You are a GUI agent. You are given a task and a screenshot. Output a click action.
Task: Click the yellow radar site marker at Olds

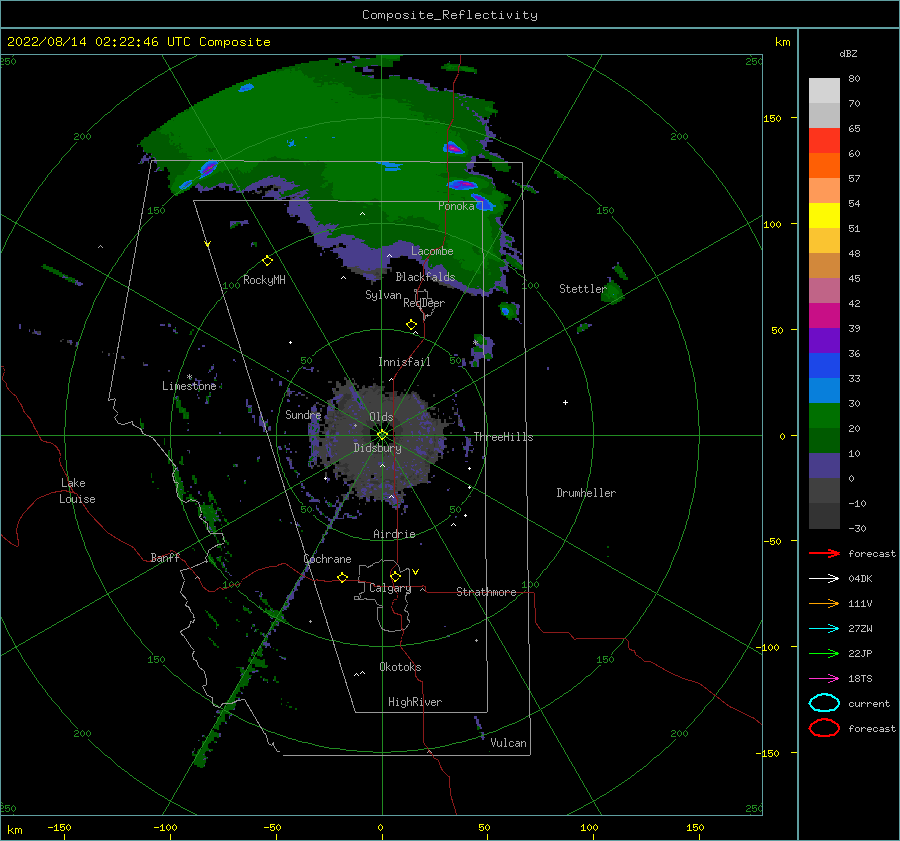[x=382, y=435]
